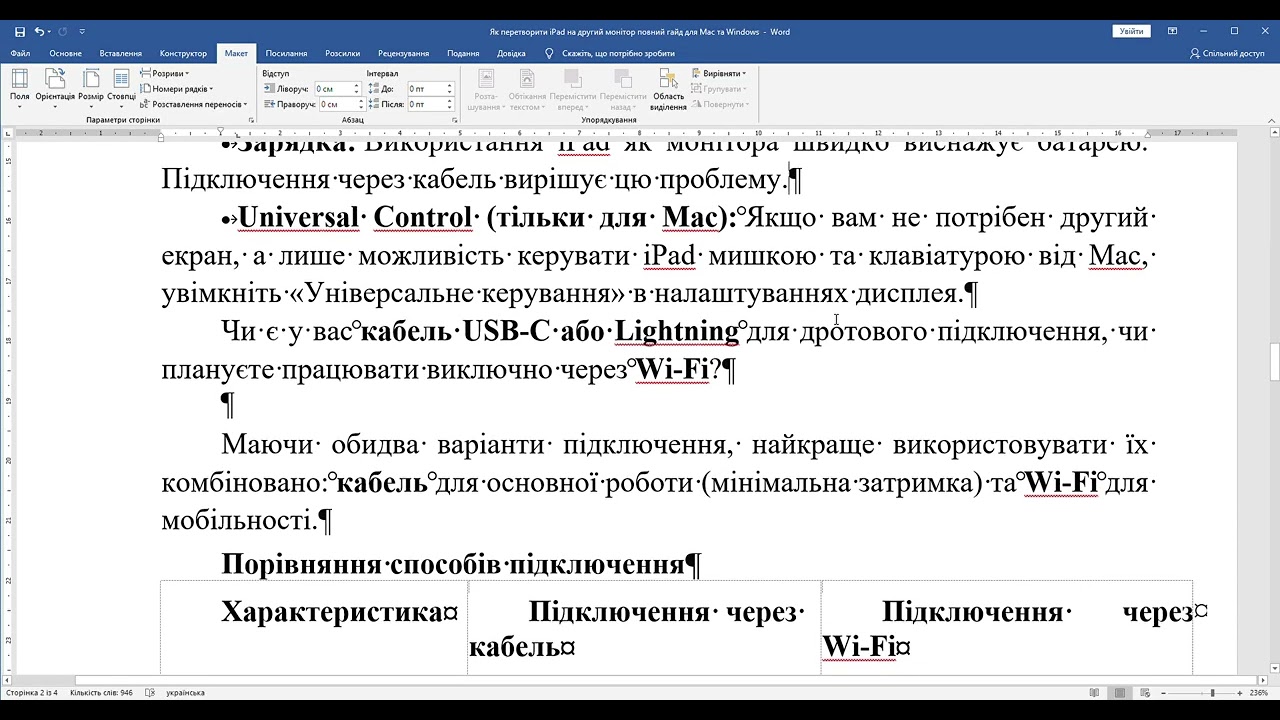Image resolution: width=1280 pixels, height=720 pixels.
Task: Switch to Web Layout view
Action: click(1144, 692)
